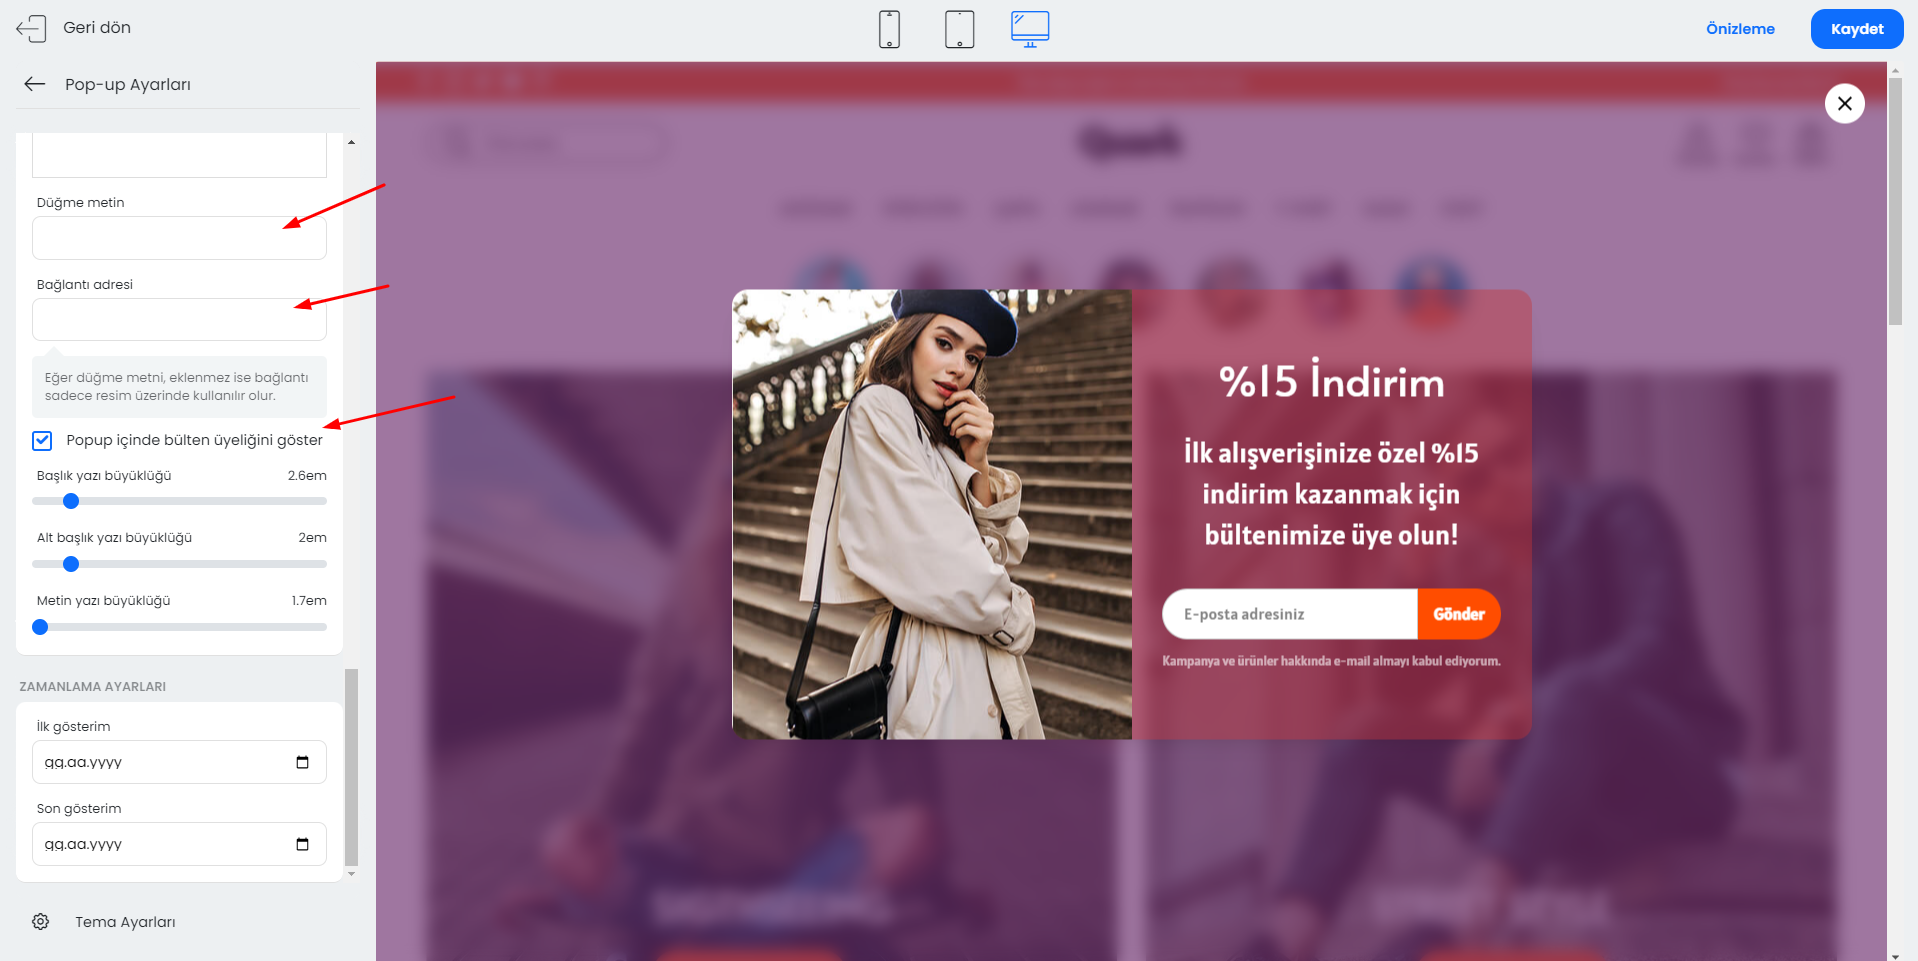Switch to tablet preview icon
Viewport: 1918px width, 961px height.
coord(959,29)
